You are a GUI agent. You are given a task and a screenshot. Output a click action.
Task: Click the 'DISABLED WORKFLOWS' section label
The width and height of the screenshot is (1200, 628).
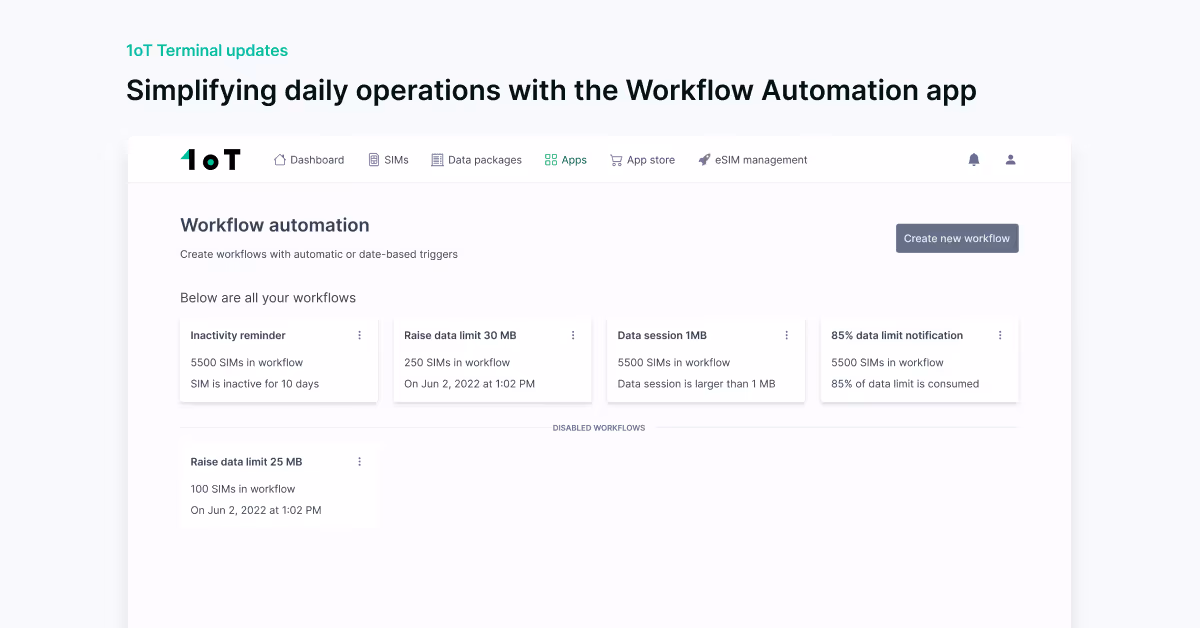599,428
